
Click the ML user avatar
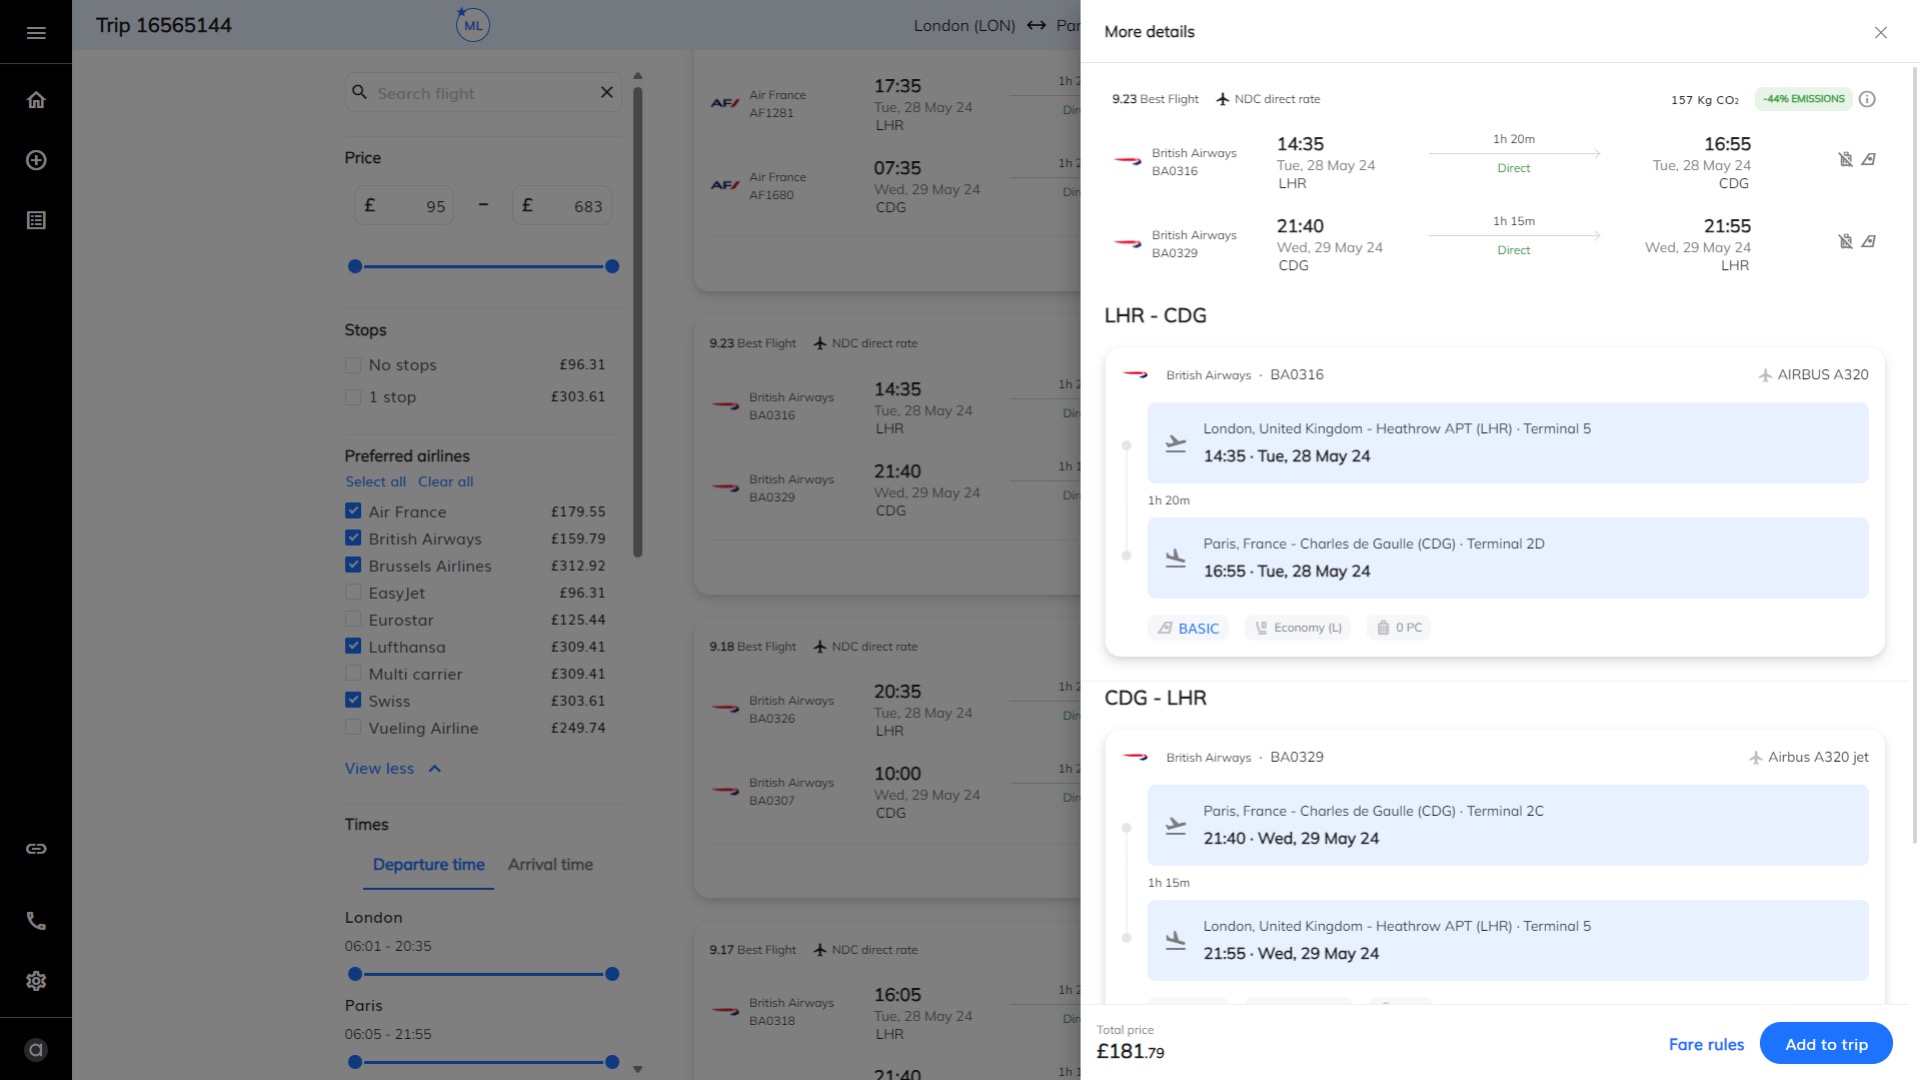coord(473,26)
